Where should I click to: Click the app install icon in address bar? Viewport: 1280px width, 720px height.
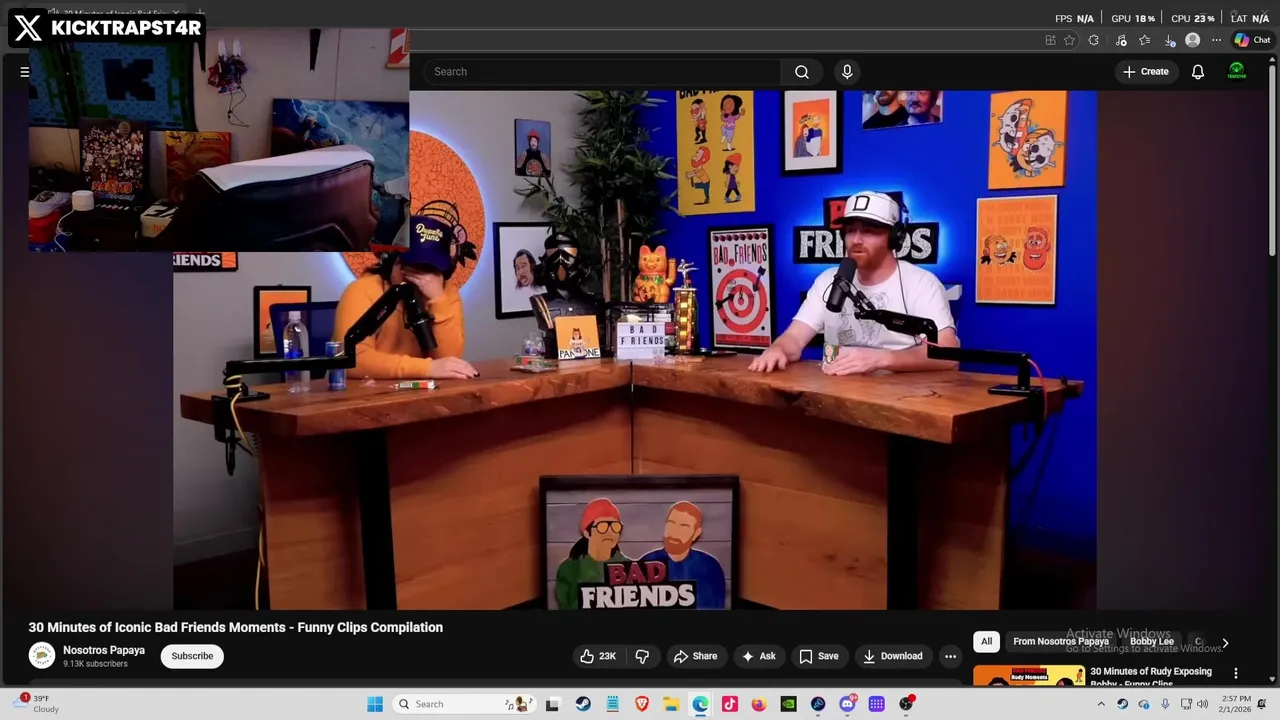click(x=1050, y=40)
